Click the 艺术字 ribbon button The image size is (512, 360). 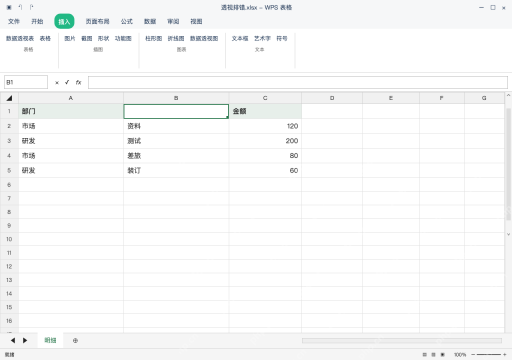[262, 38]
